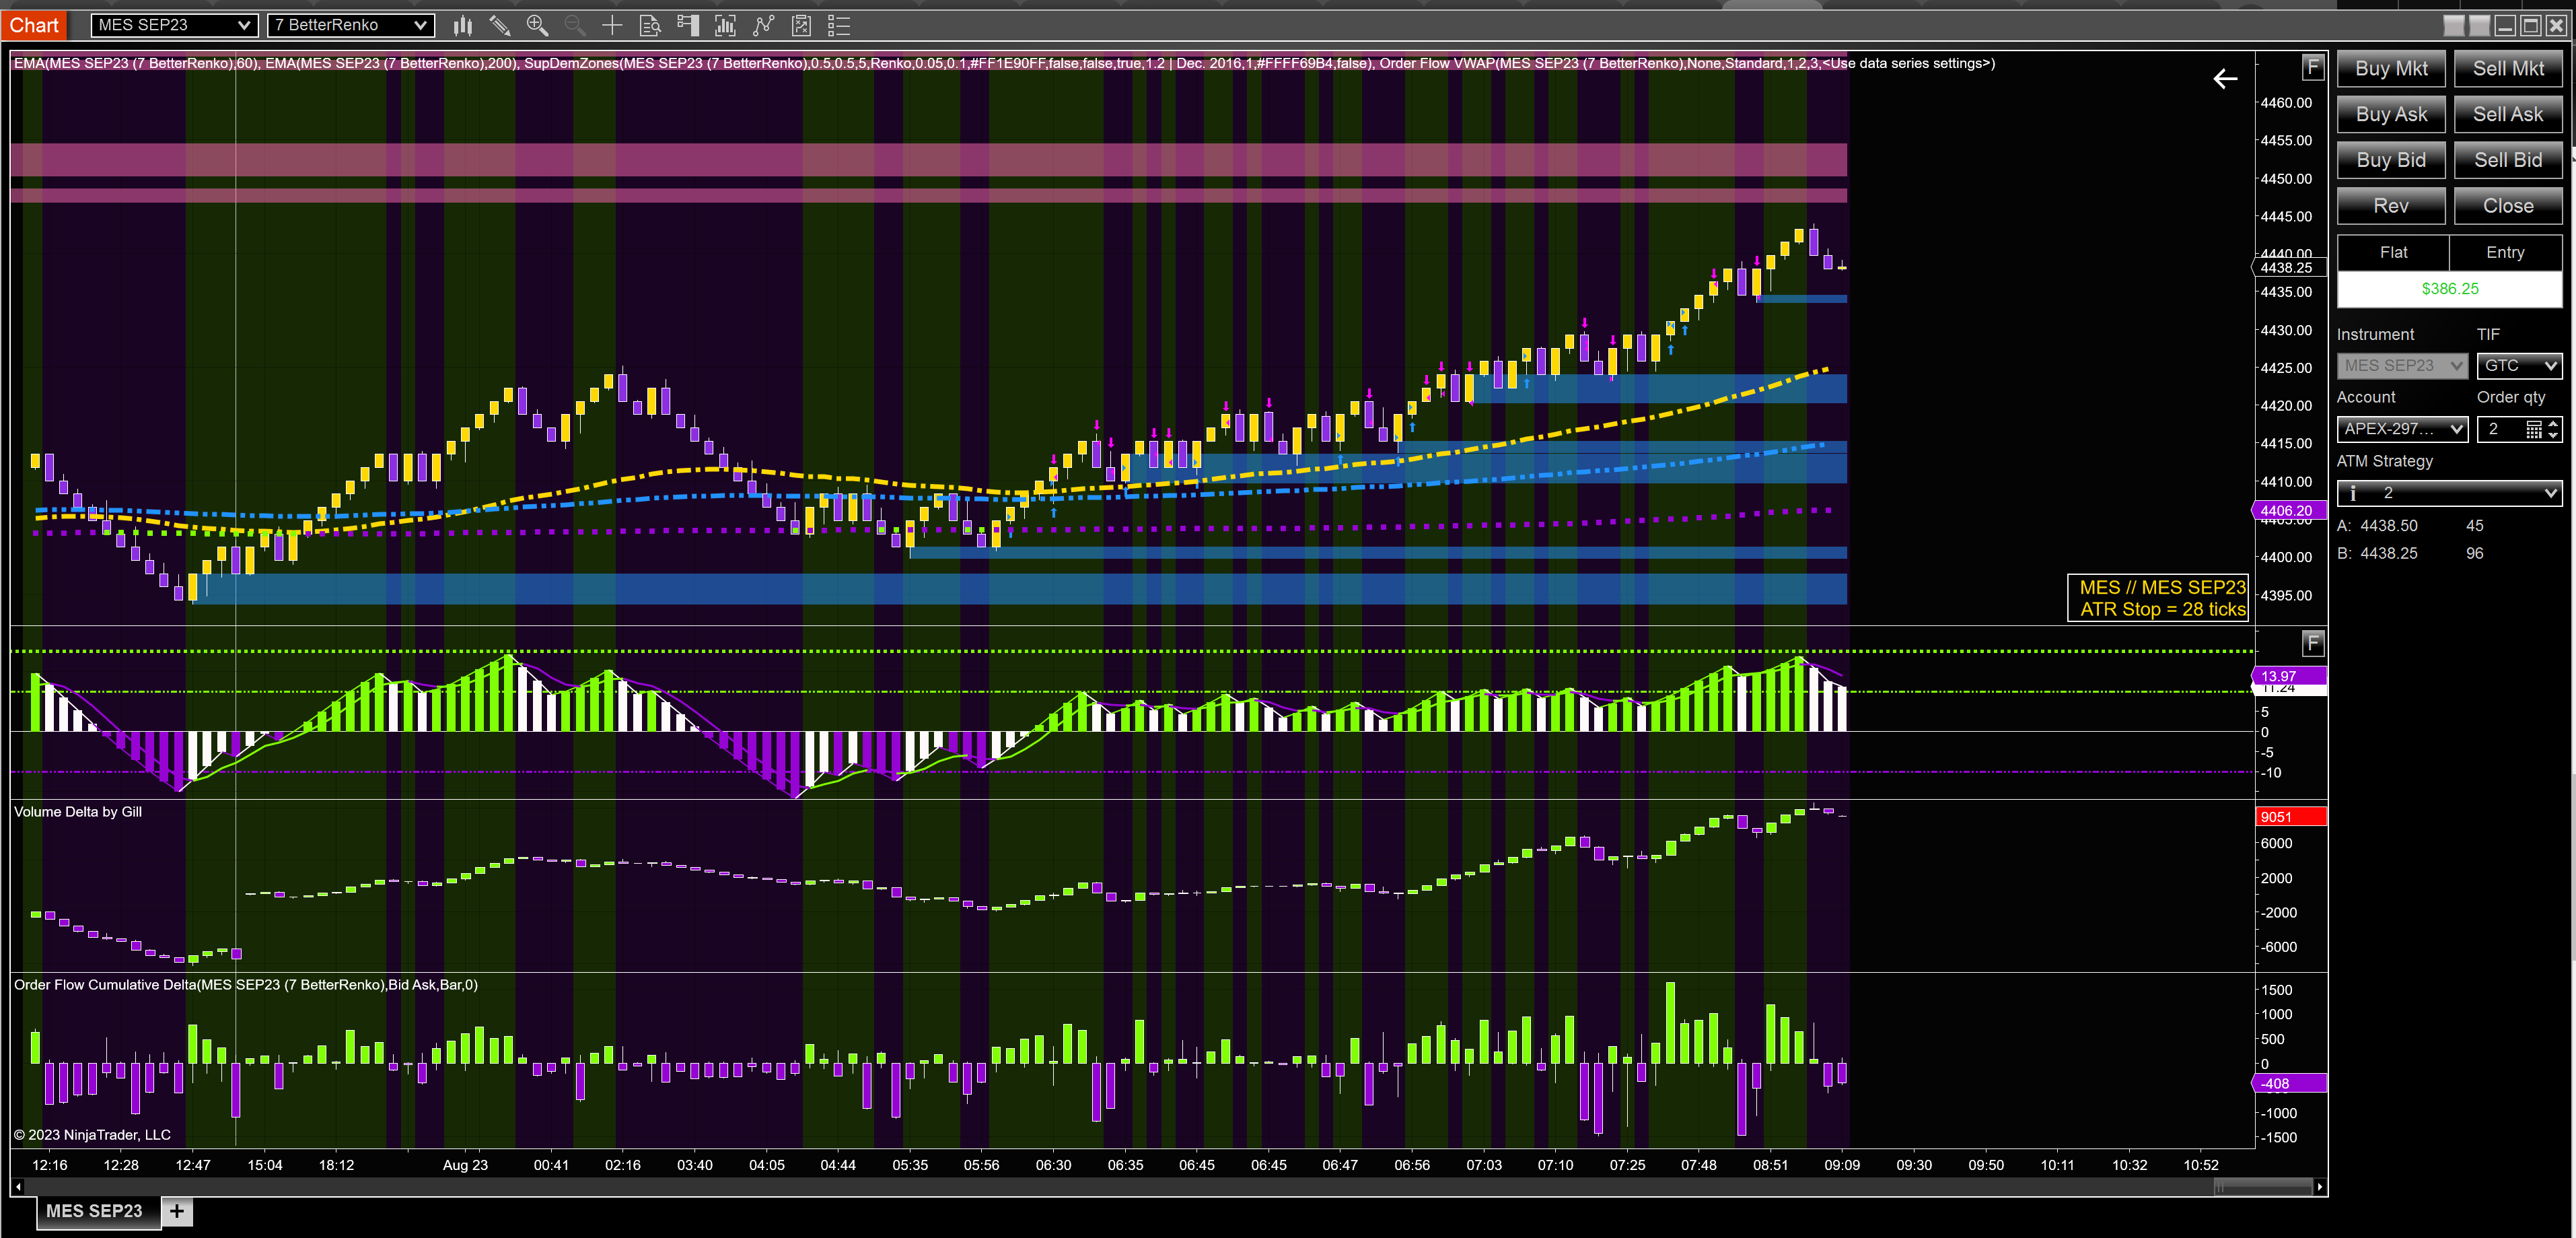
Task: Open the ATM Strategy dropdown
Action: [2449, 493]
